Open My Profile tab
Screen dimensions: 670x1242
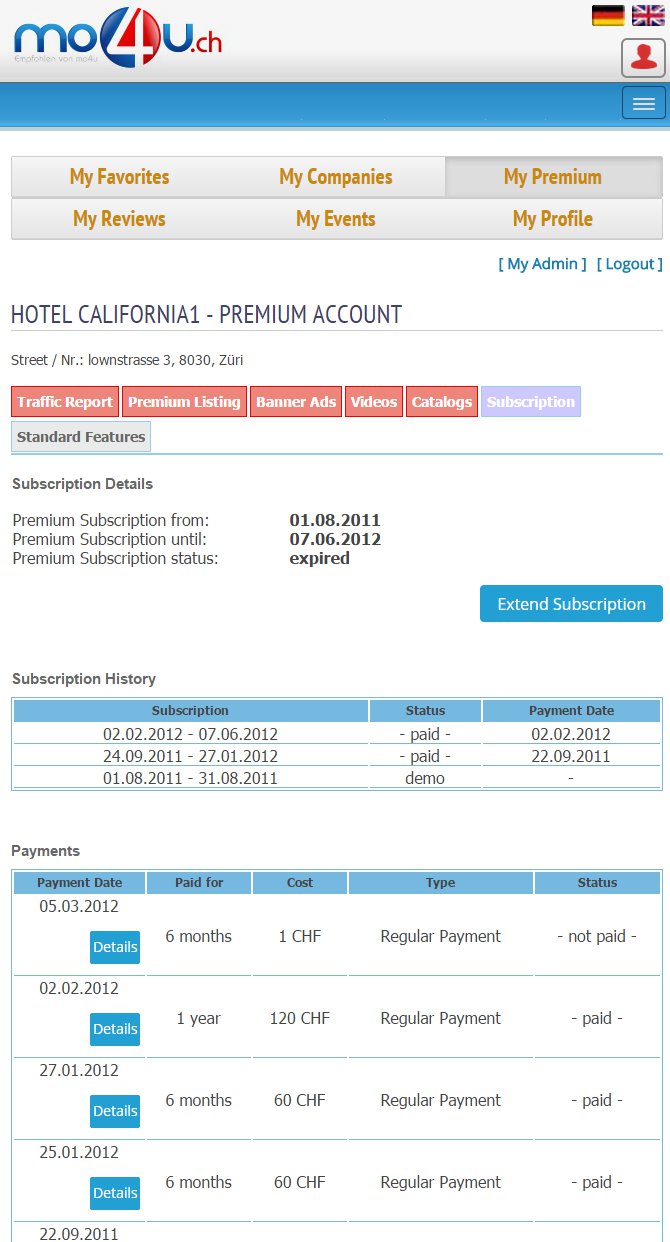tap(553, 219)
